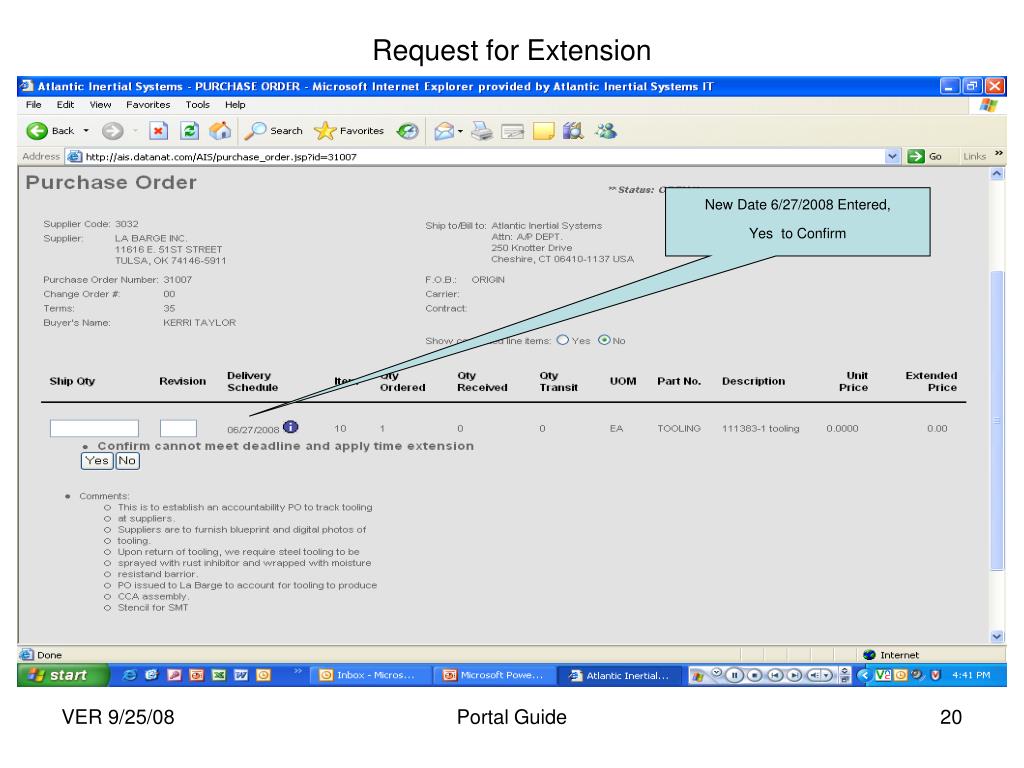This screenshot has height=768, width=1024.
Task: Switch to Microsoft PowerPoint taskbar window
Action: point(494,675)
